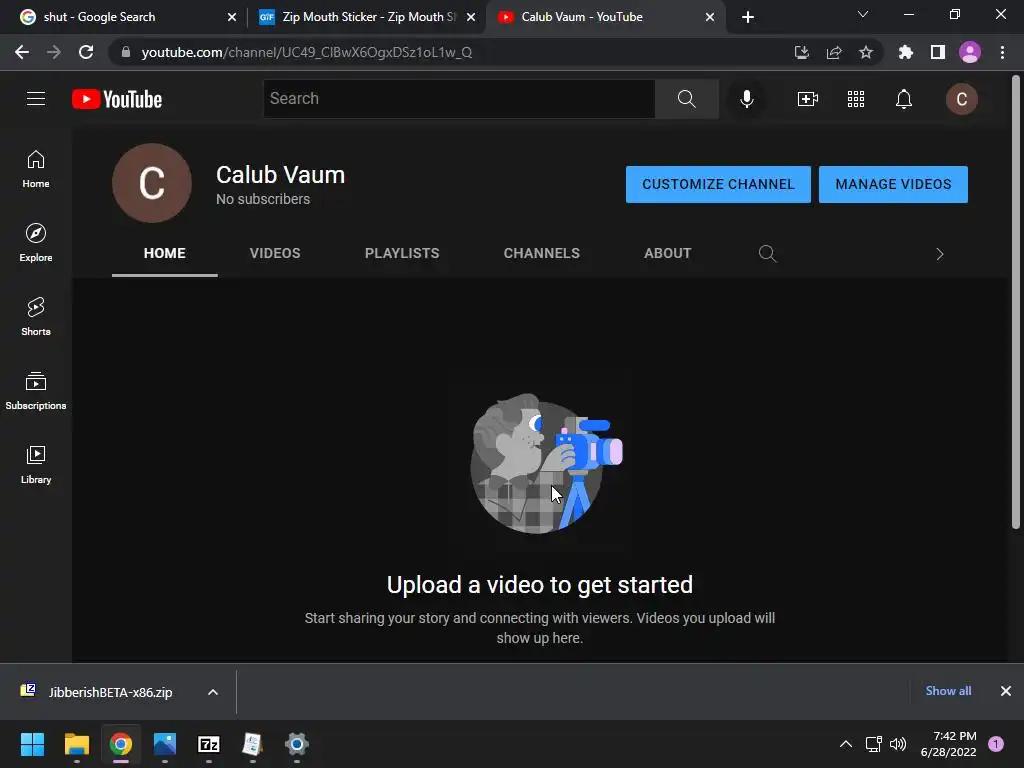Click the browser back arrow

tap(22, 52)
